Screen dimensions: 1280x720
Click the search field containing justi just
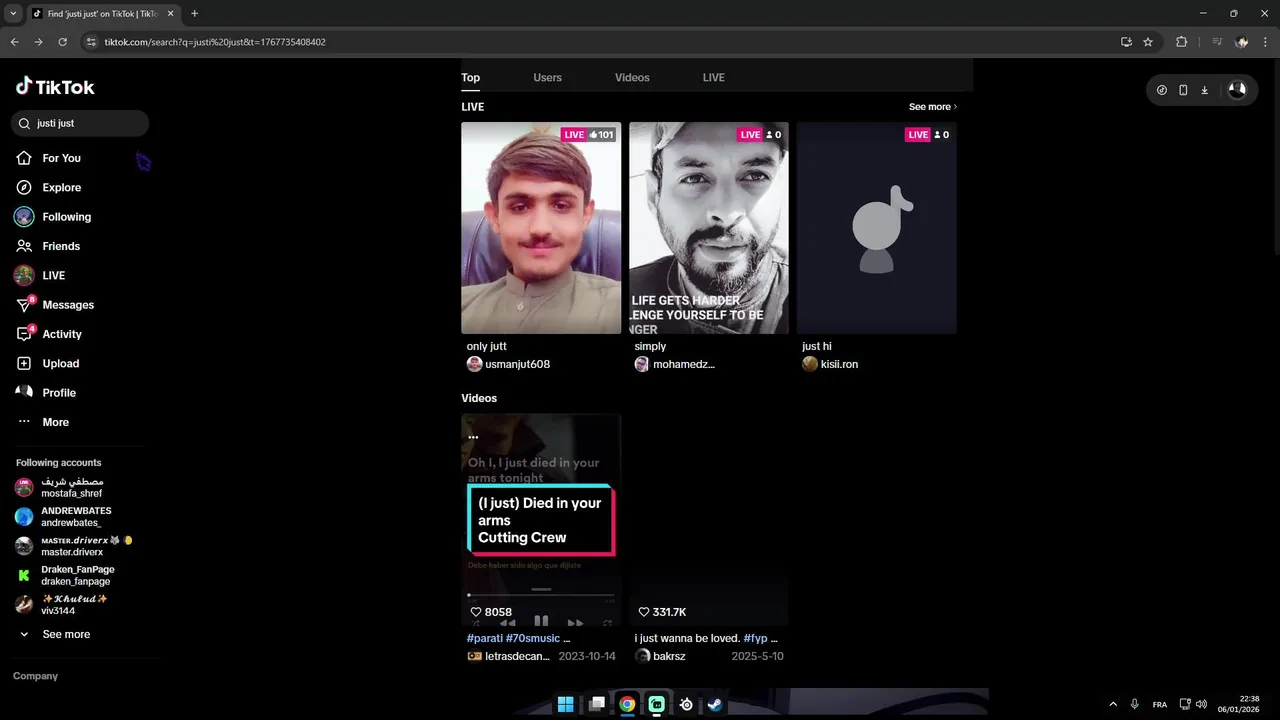[80, 123]
